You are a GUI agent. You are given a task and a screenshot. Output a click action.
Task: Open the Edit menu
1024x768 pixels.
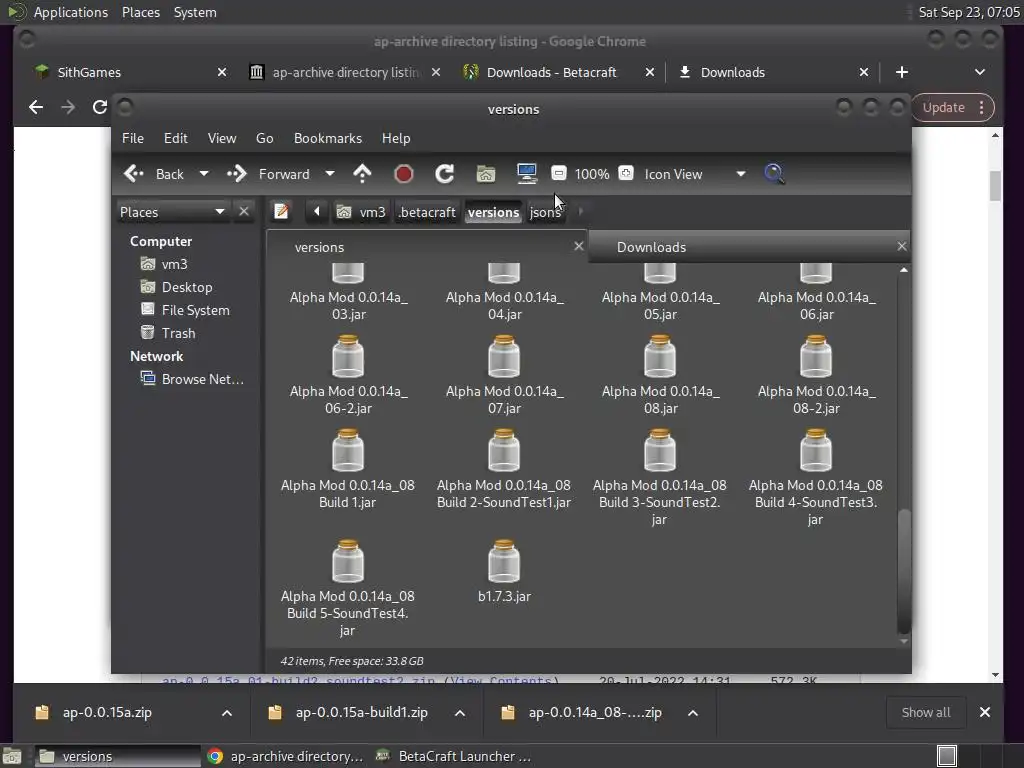(x=176, y=138)
